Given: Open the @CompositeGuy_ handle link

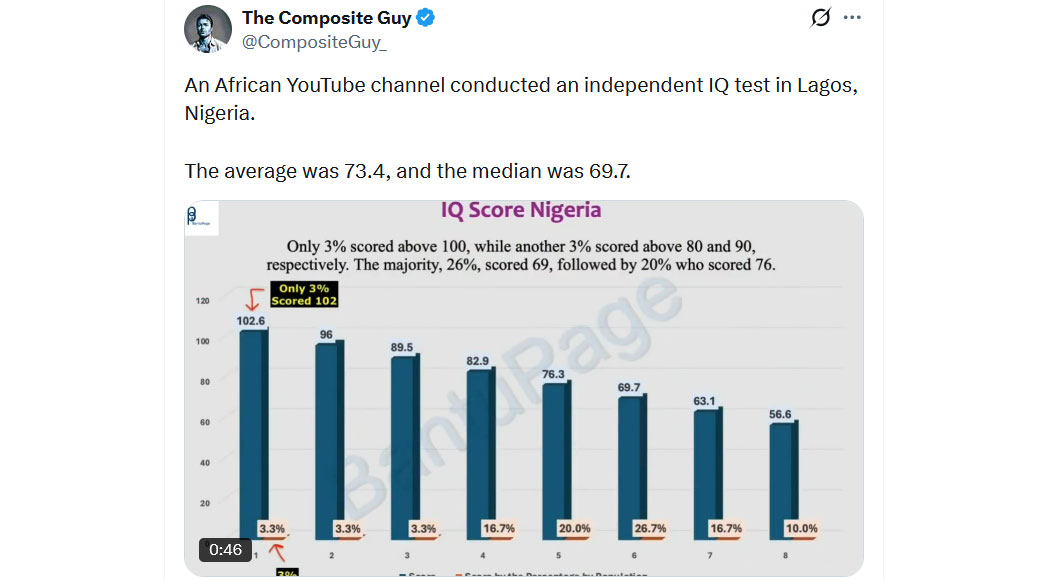Looking at the screenshot, I should [x=314, y=42].
